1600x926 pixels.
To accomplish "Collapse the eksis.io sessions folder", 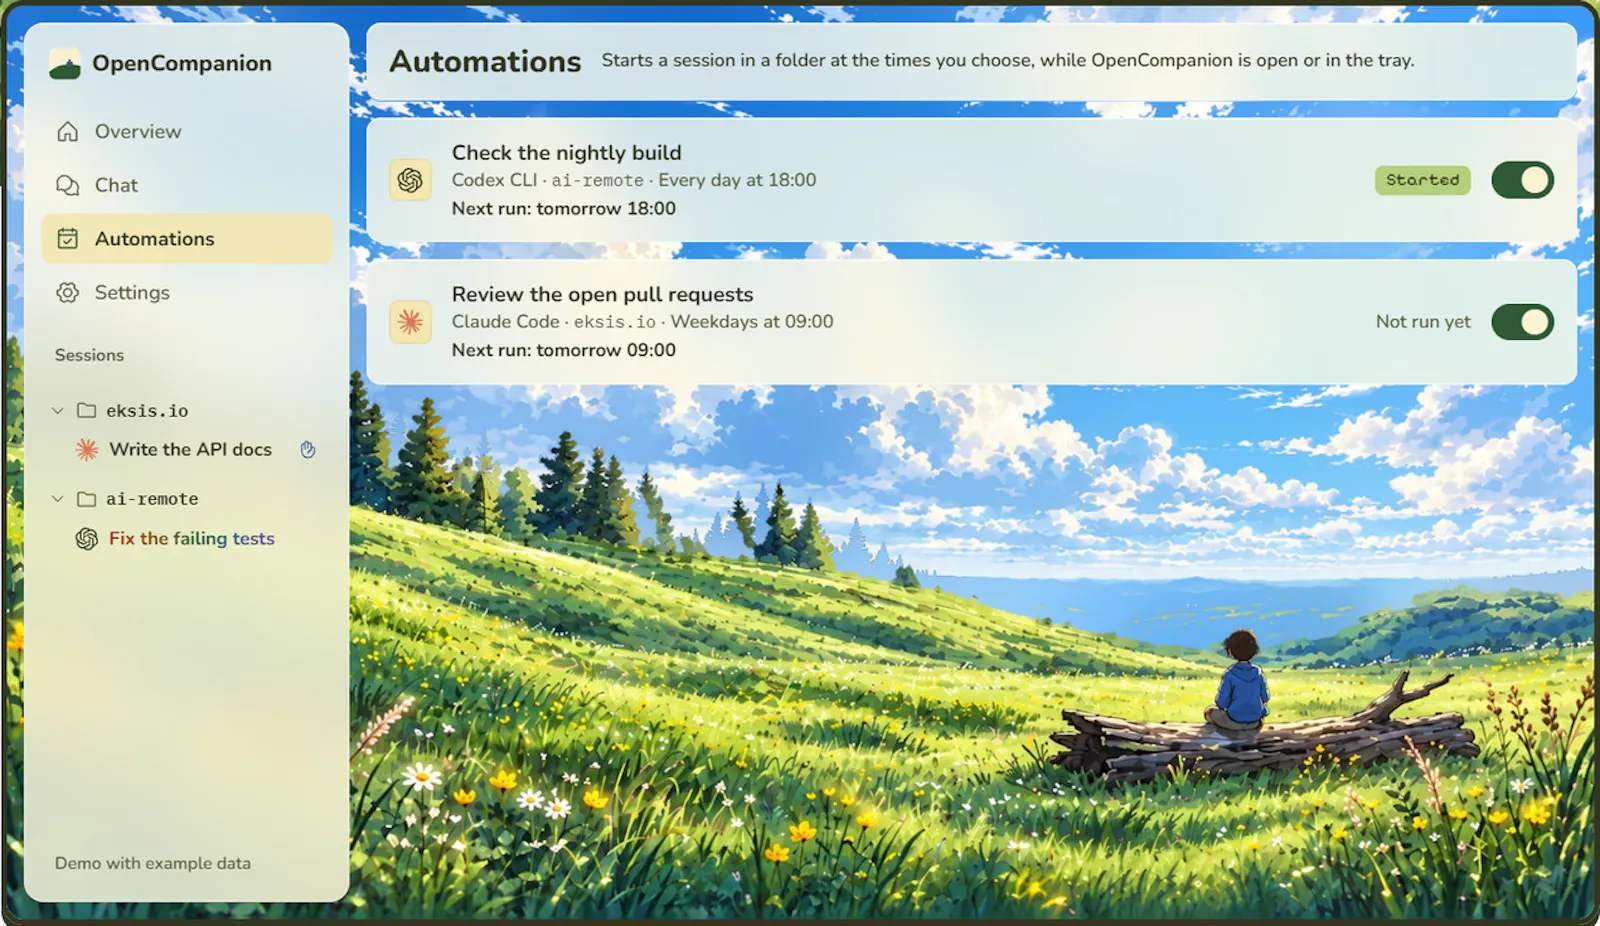I will [58, 410].
